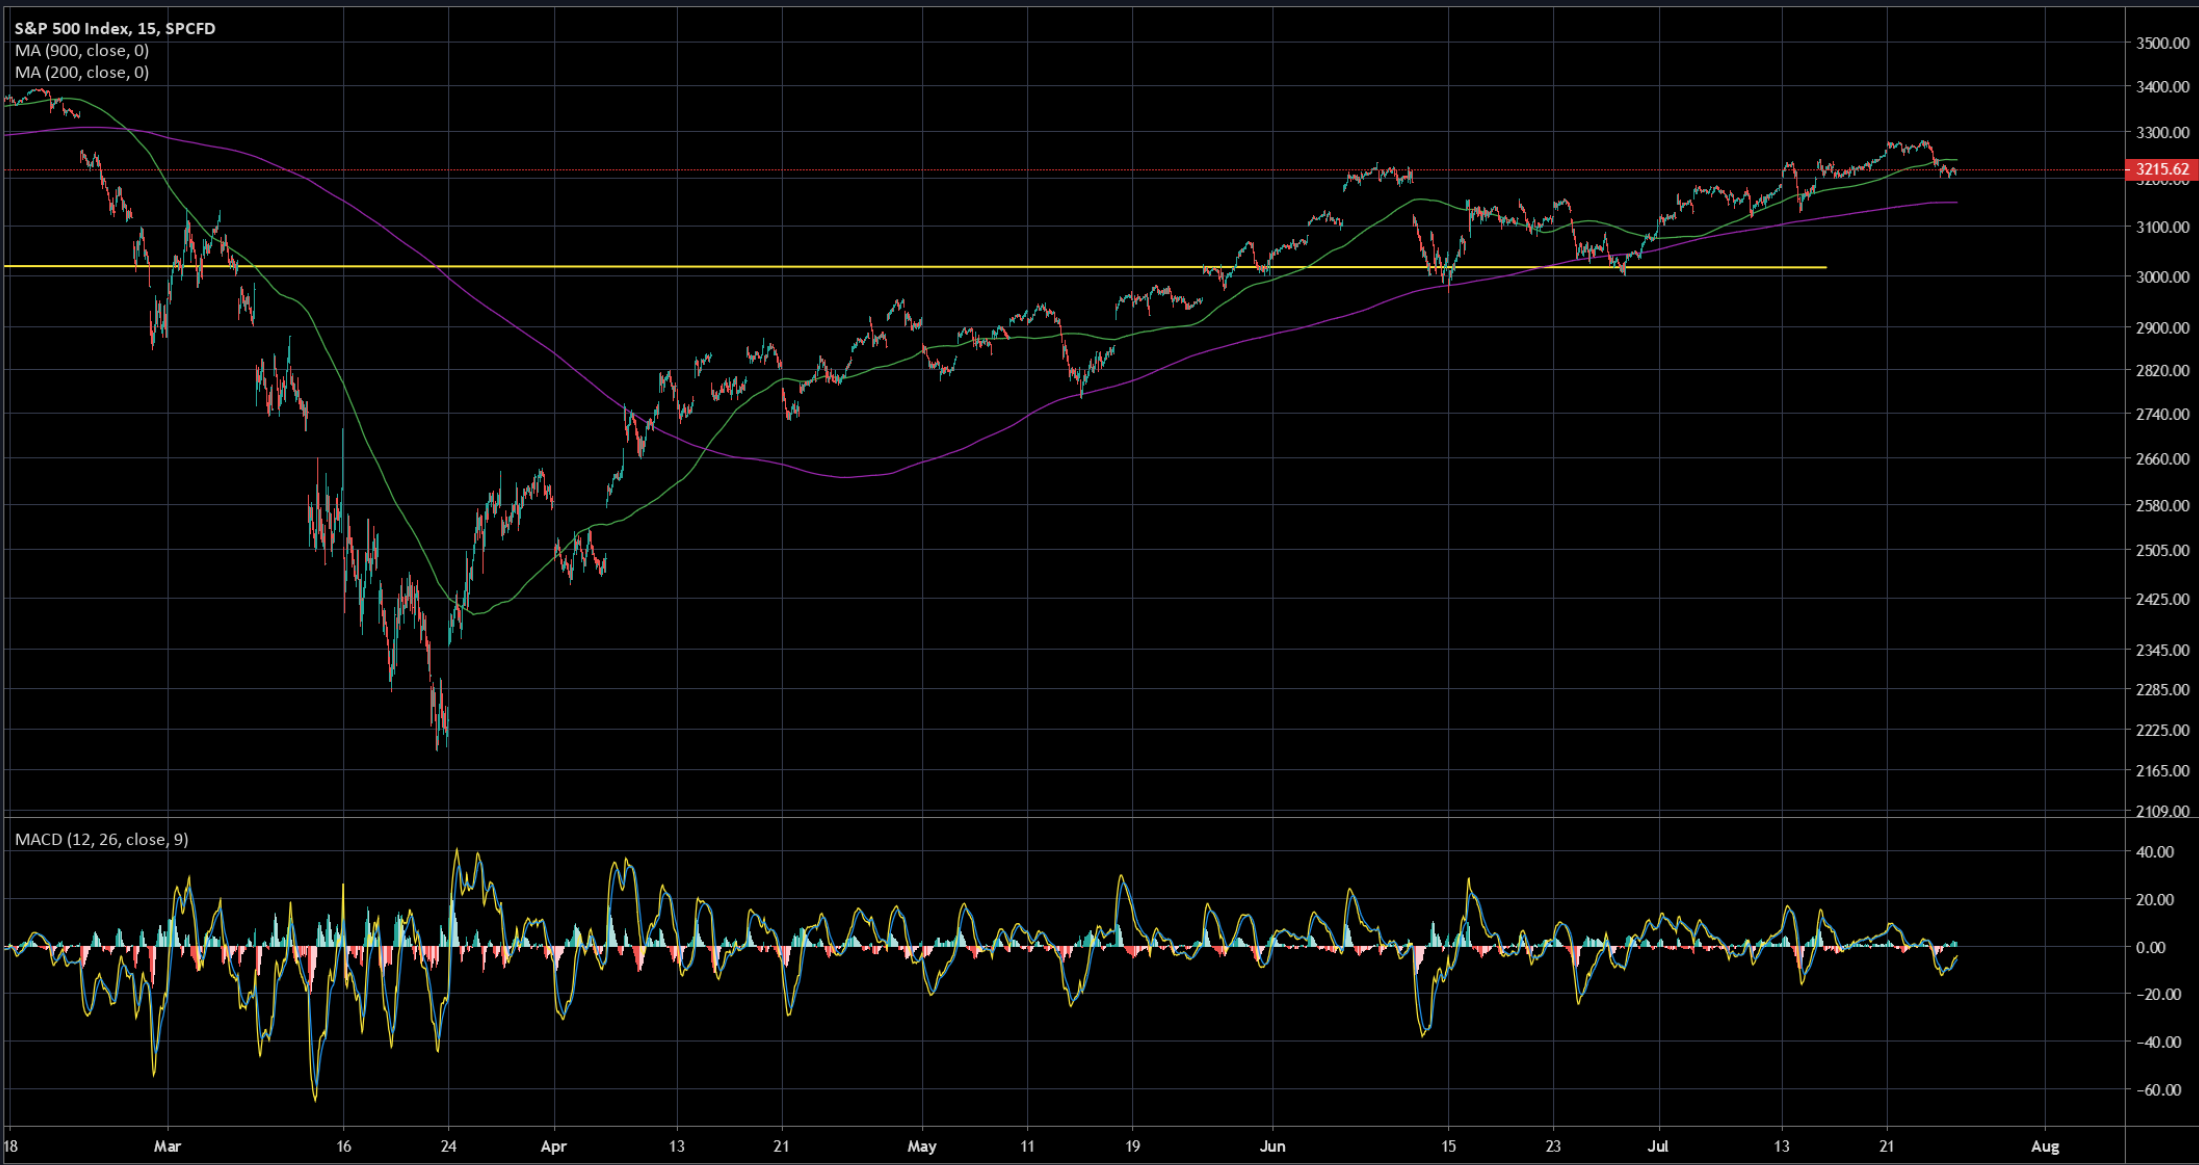Click the MACD 40.00 scale label

[x=2155, y=852]
